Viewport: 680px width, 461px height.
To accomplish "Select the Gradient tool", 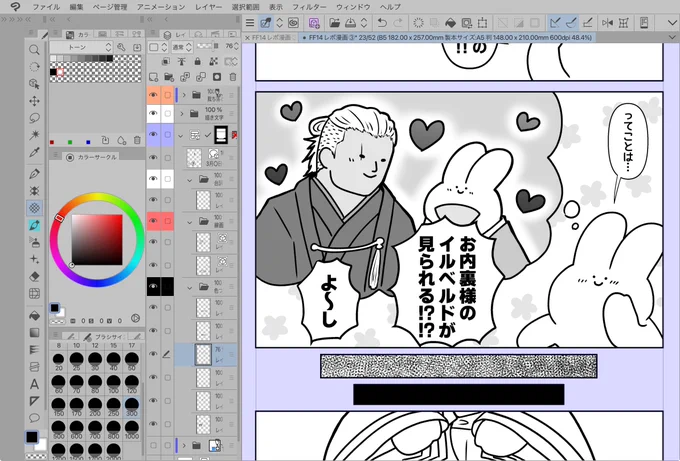I will (34, 333).
